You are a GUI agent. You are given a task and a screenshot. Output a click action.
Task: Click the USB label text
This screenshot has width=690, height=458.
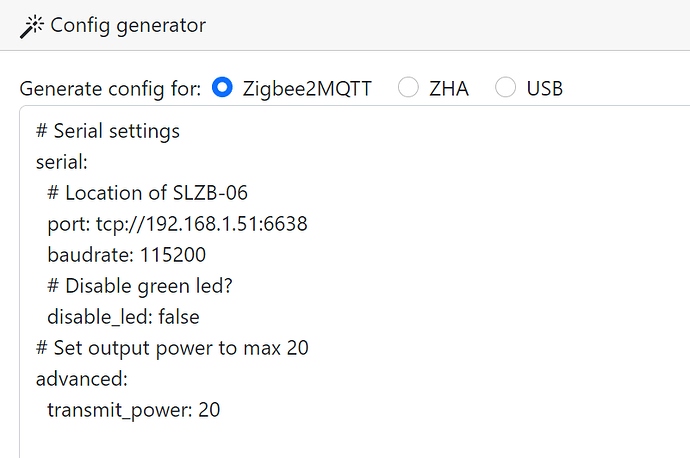(544, 88)
